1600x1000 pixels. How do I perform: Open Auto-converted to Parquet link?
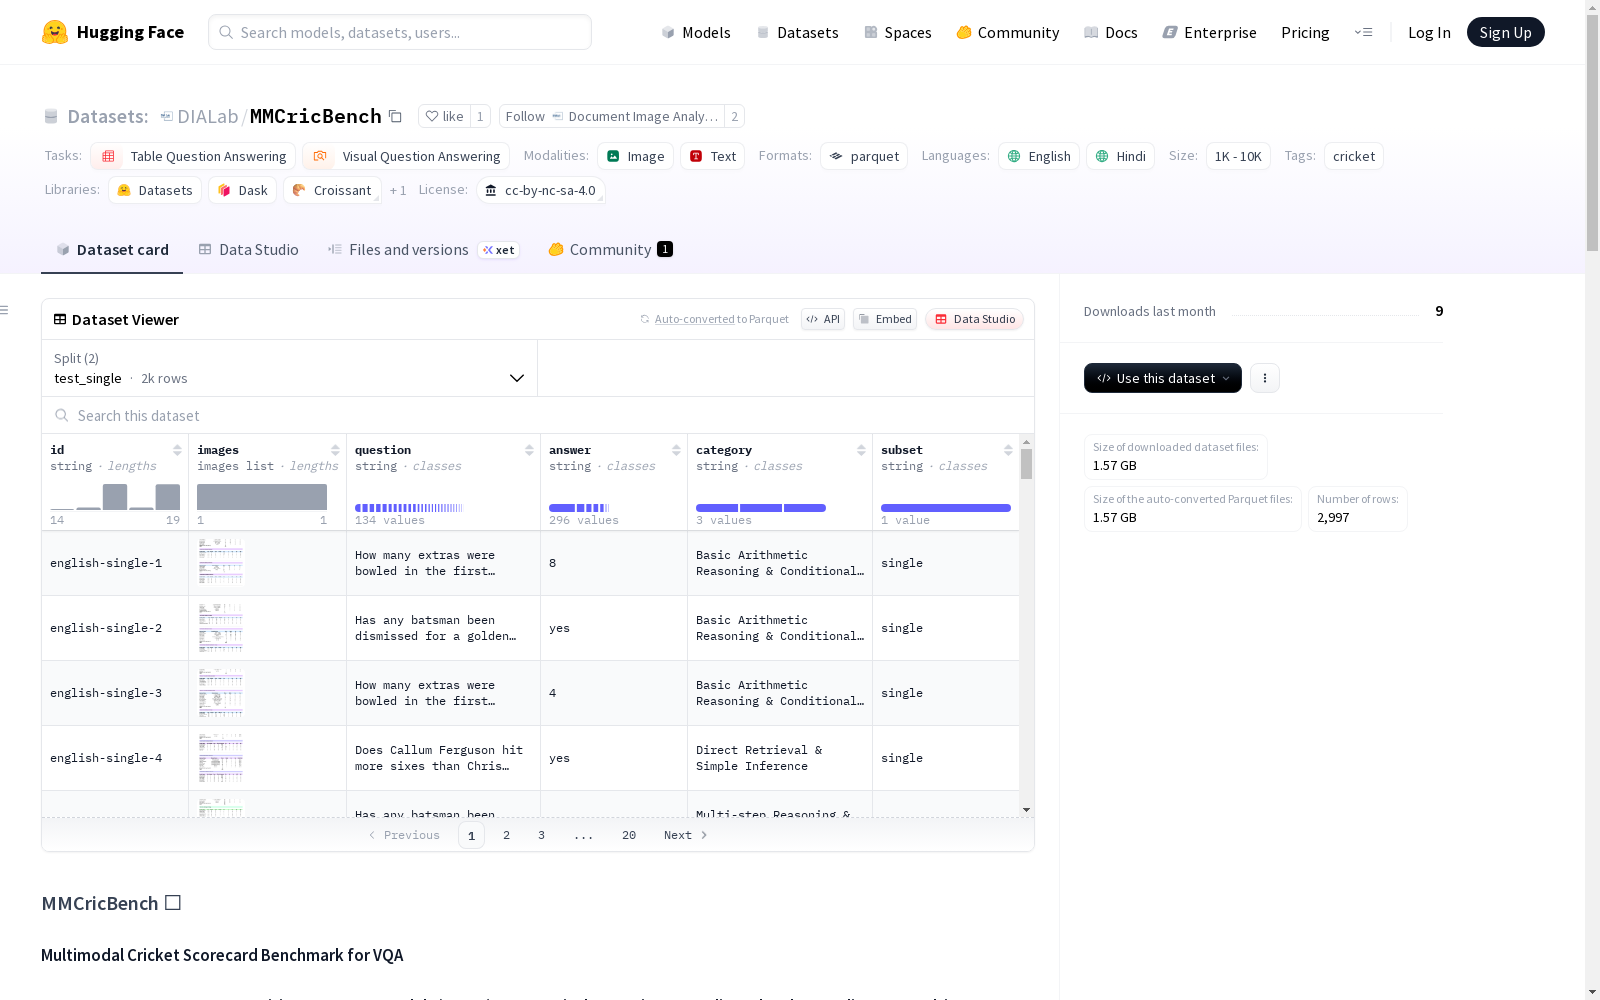pyautogui.click(x=721, y=319)
